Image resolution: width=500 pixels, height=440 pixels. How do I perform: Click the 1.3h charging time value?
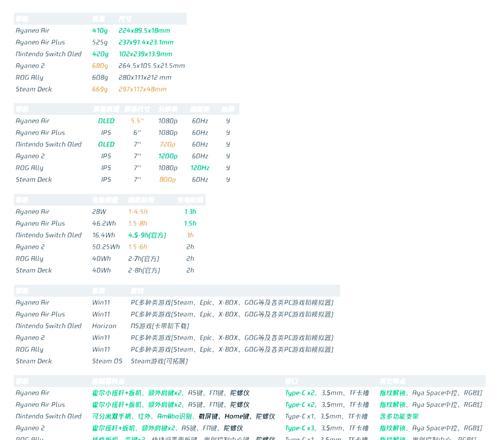pyautogui.click(x=190, y=212)
